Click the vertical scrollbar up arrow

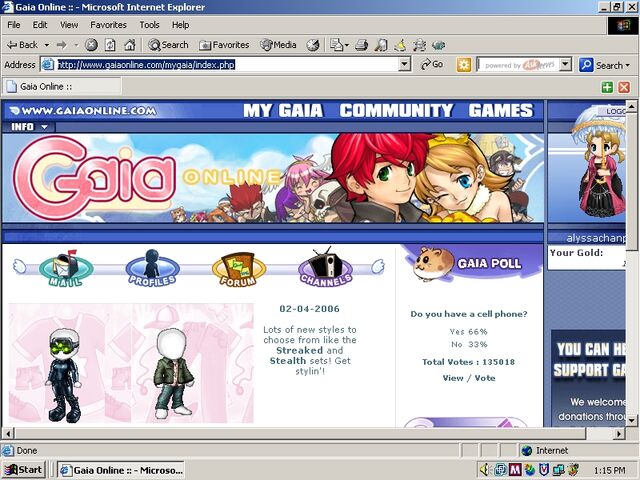click(x=631, y=107)
